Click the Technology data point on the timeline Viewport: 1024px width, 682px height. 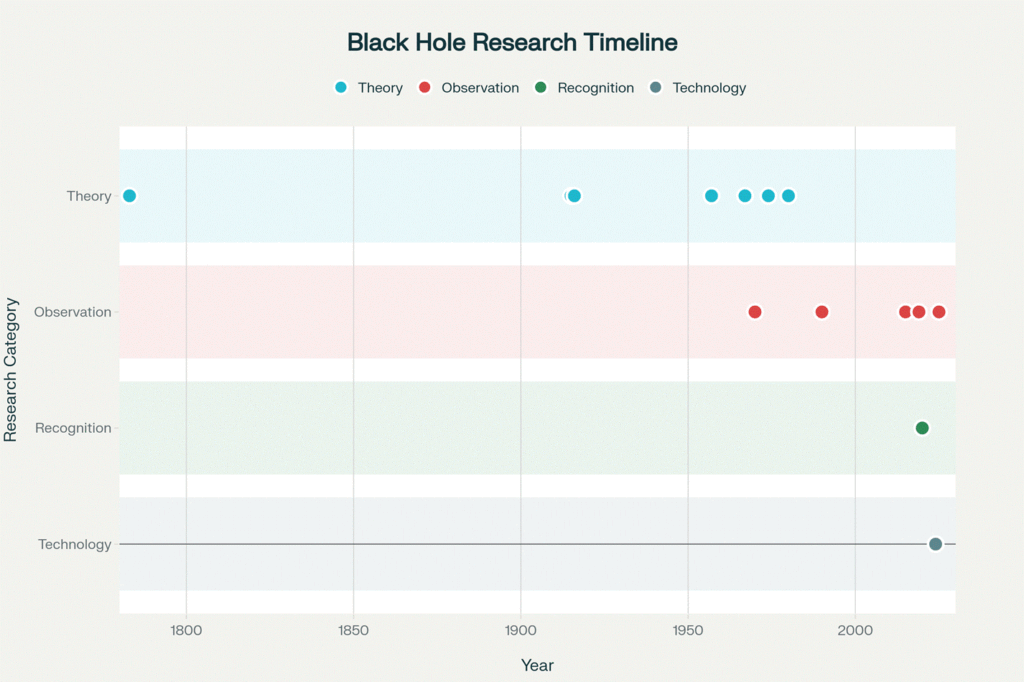coord(935,544)
